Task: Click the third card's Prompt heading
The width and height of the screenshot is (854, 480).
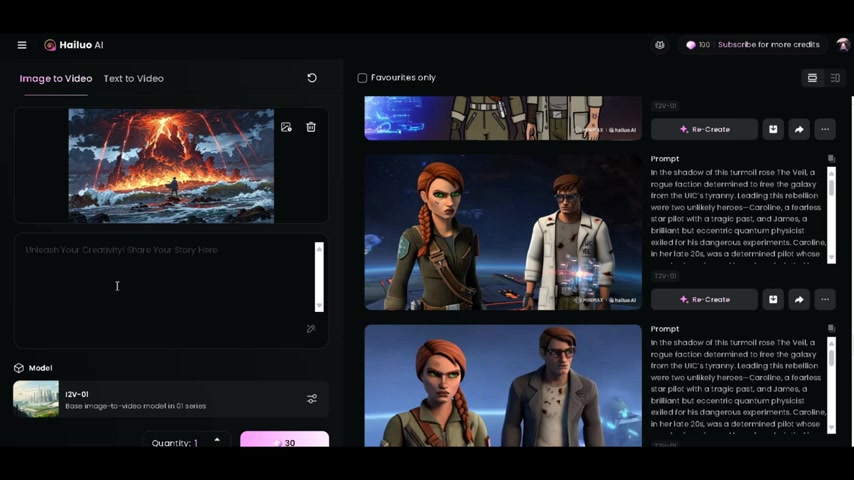Action: [x=664, y=329]
